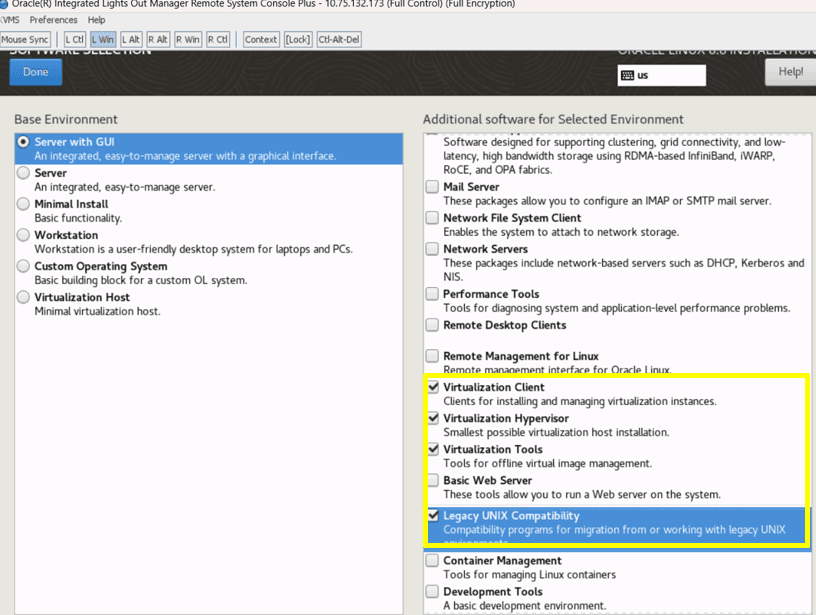Open the us keyboard layout selector
The image size is (816, 615).
point(663,74)
